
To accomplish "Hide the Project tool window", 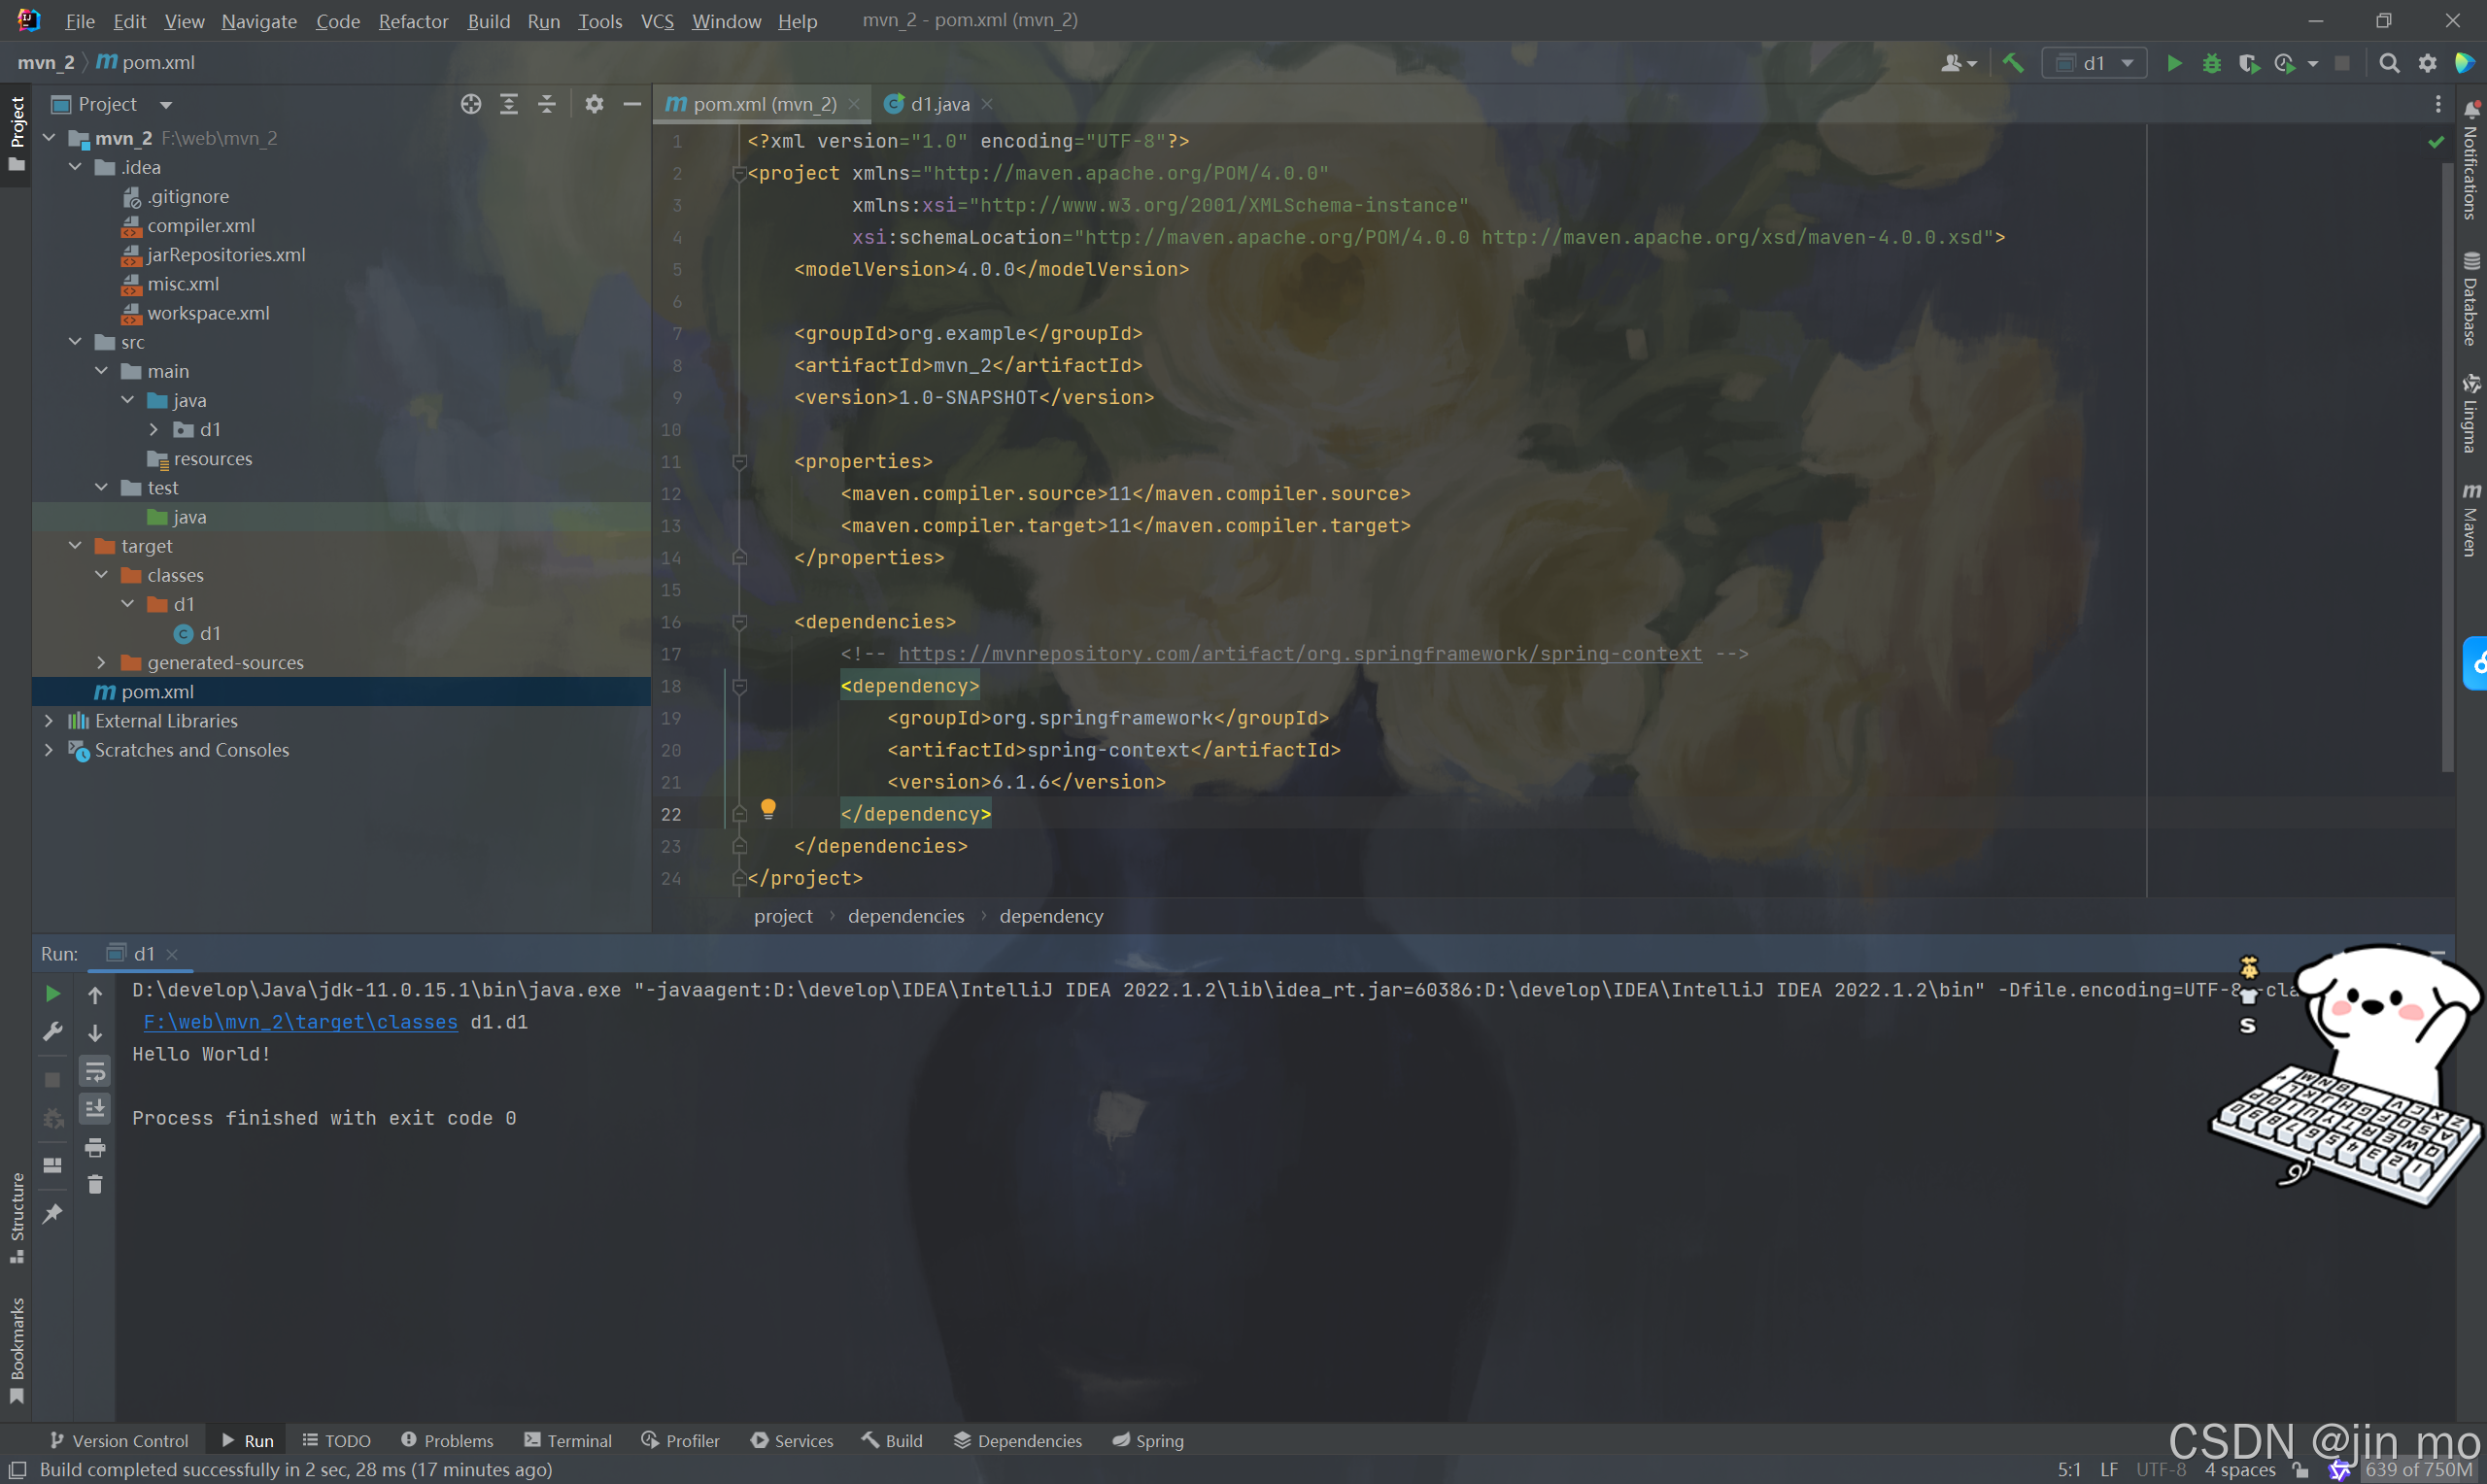I will point(632,104).
